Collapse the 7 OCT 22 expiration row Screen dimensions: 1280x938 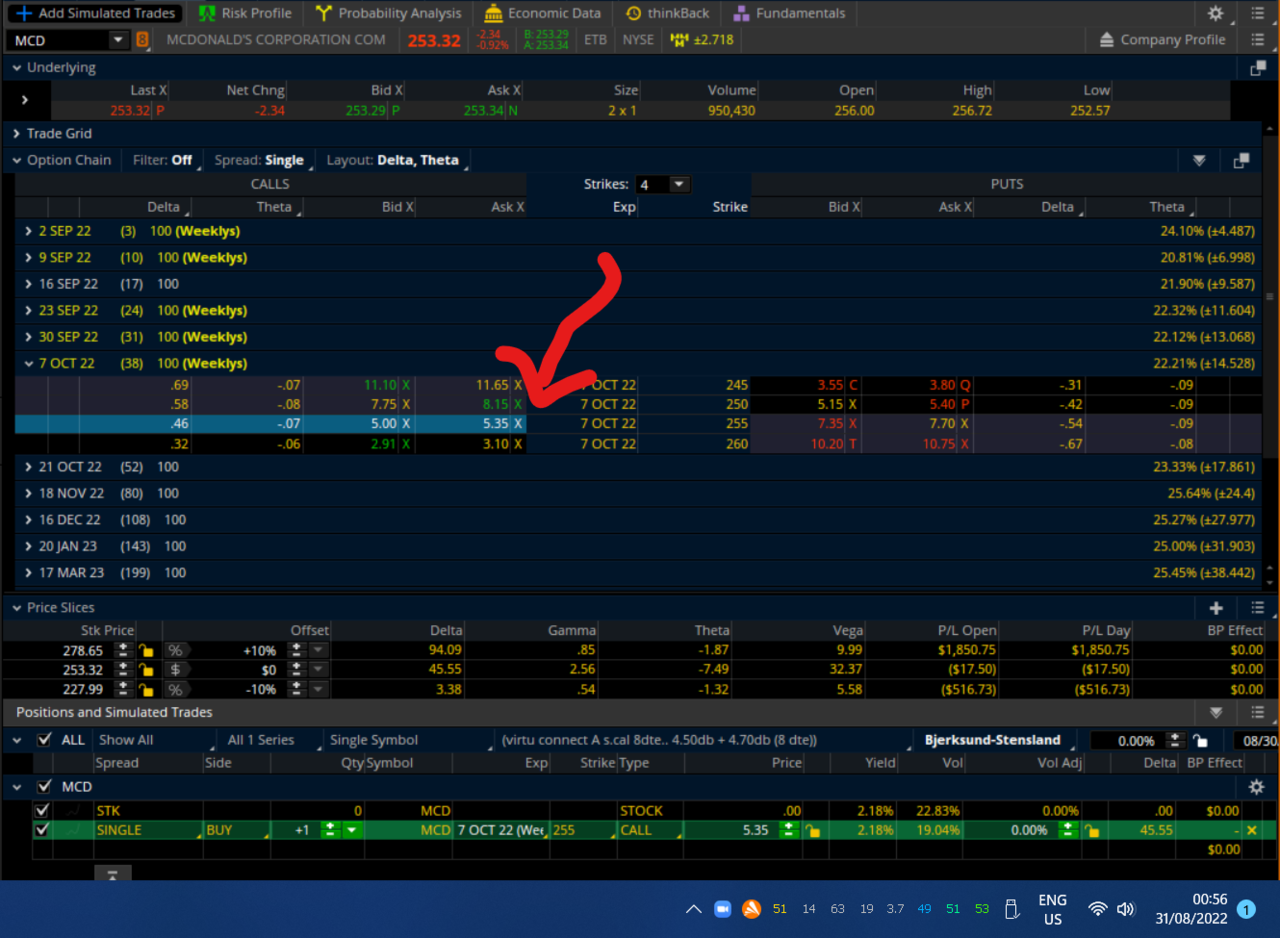(29, 363)
